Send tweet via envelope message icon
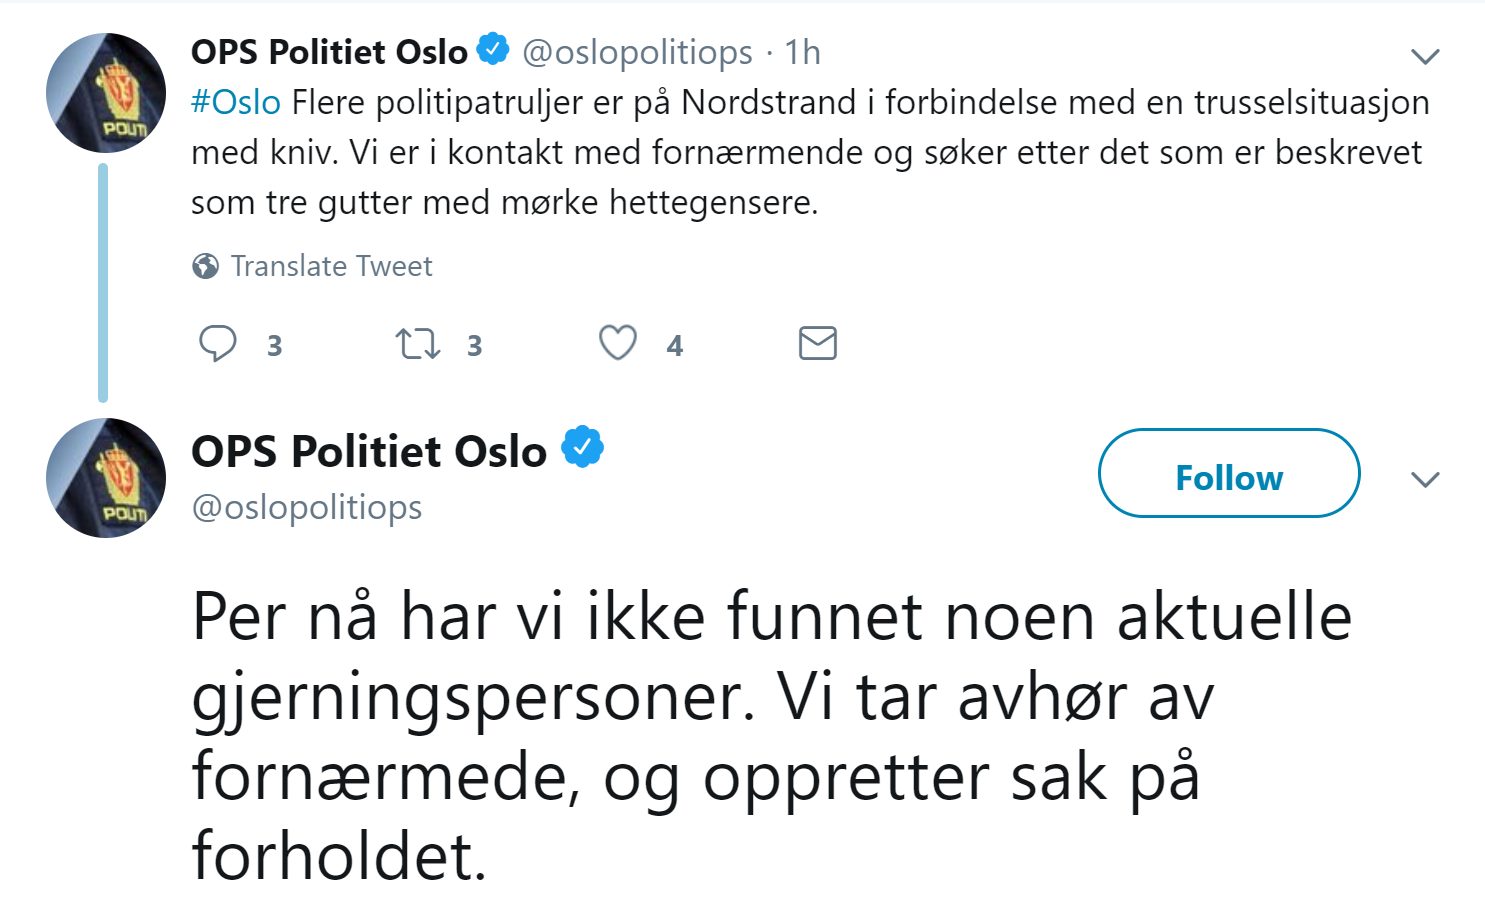 [x=817, y=343]
